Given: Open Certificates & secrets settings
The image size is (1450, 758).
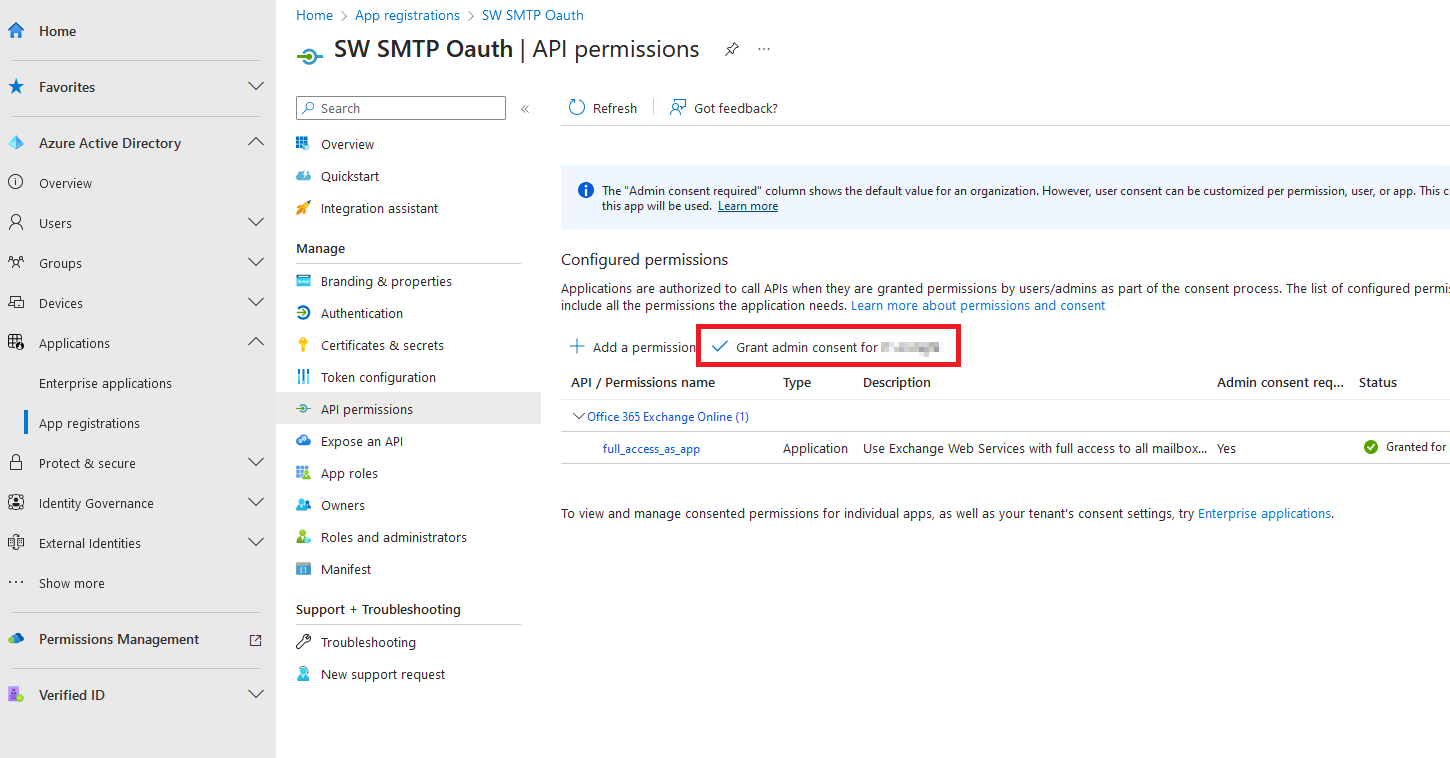Looking at the screenshot, I should 383,344.
